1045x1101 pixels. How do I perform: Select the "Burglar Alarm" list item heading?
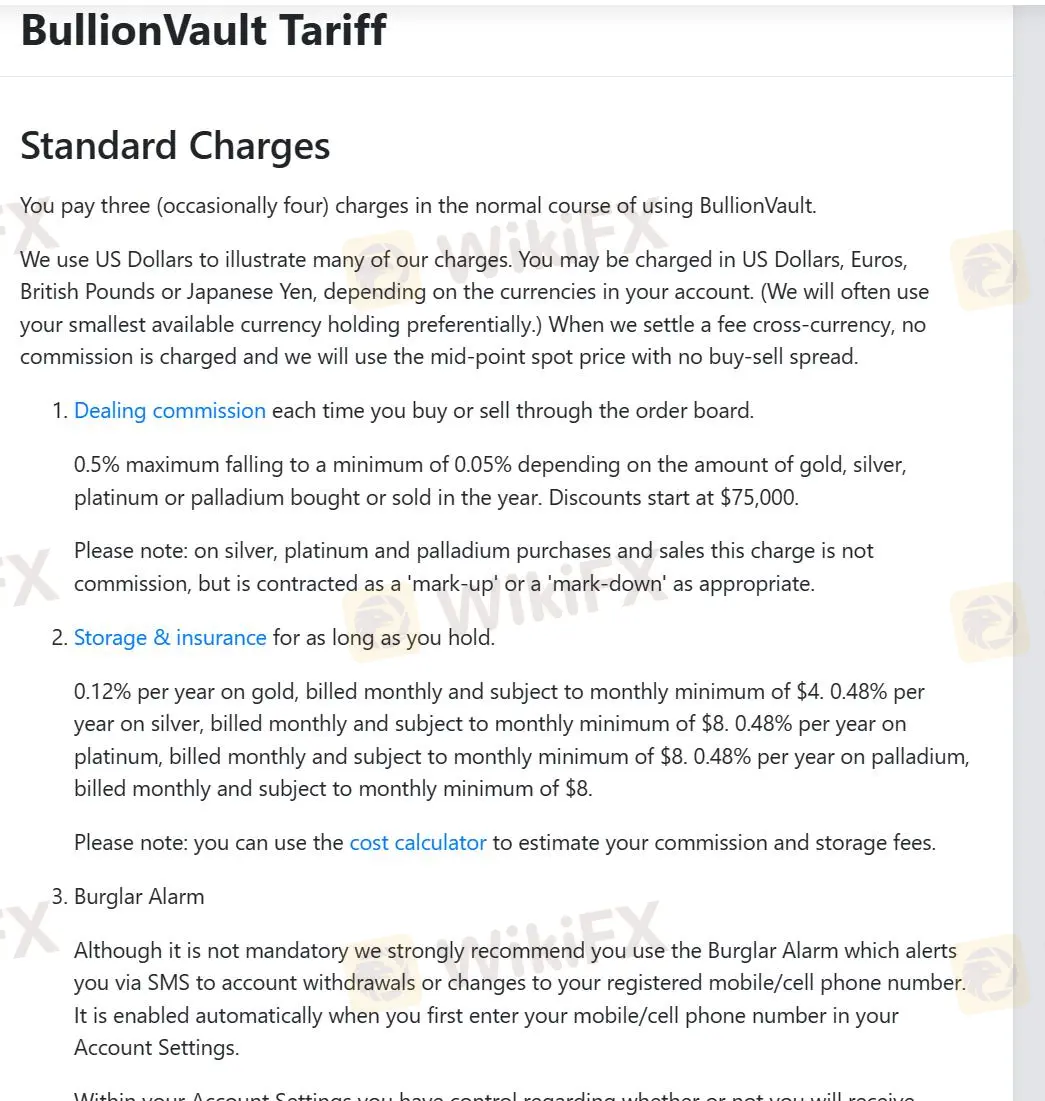point(139,897)
